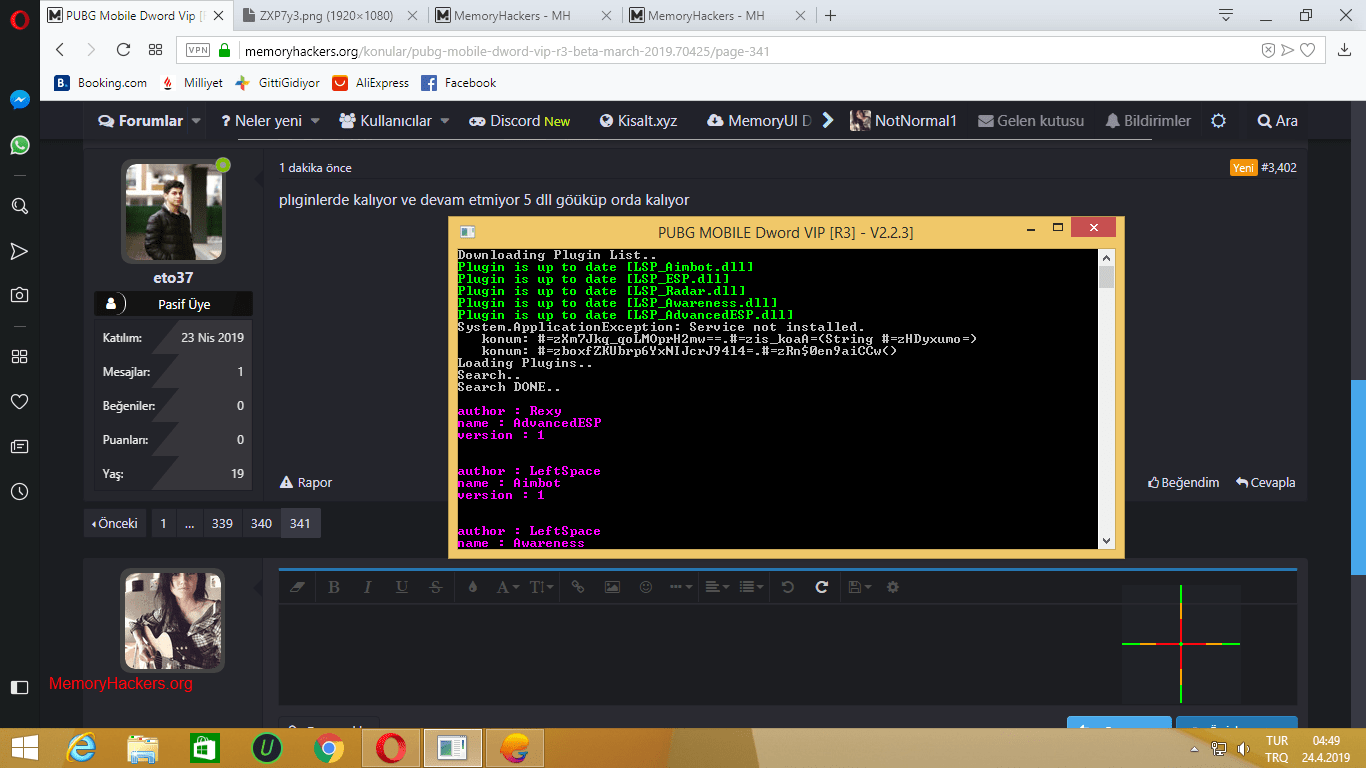Click the browser address bar URL

(507, 51)
